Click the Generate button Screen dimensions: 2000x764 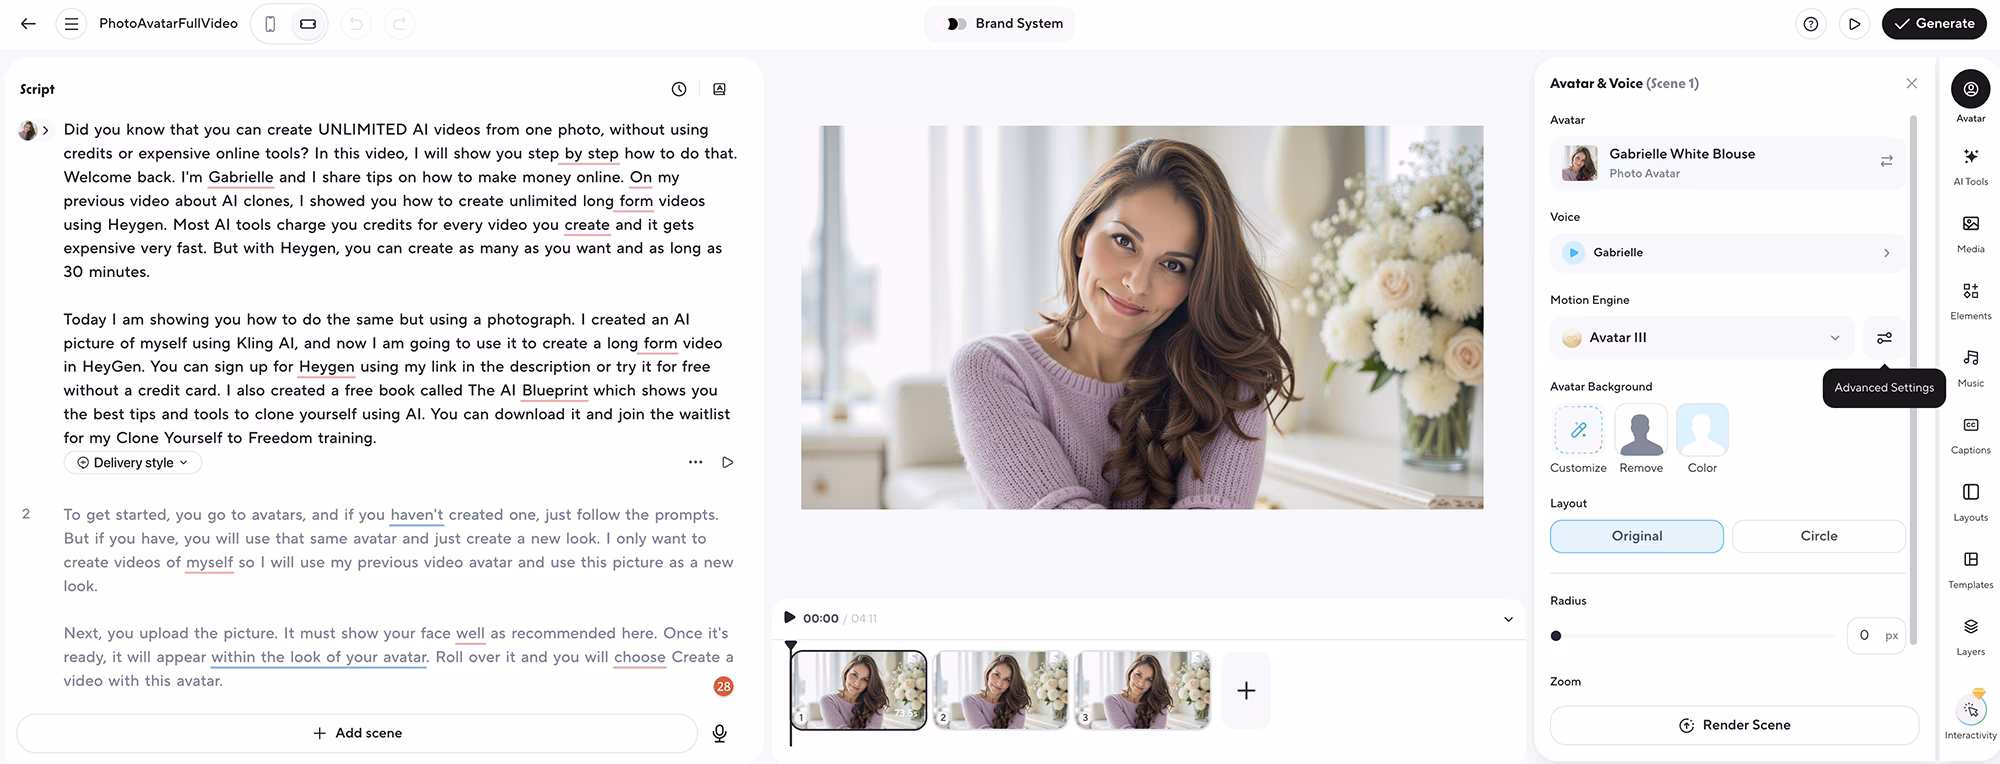(1934, 24)
